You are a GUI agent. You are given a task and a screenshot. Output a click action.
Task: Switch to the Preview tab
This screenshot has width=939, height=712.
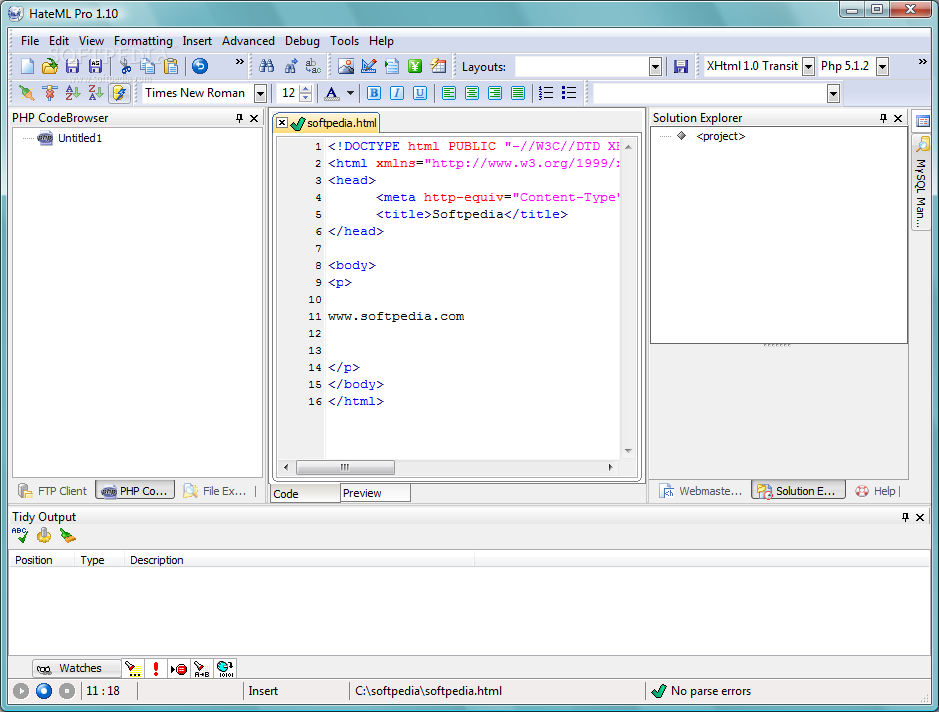[x=375, y=493]
